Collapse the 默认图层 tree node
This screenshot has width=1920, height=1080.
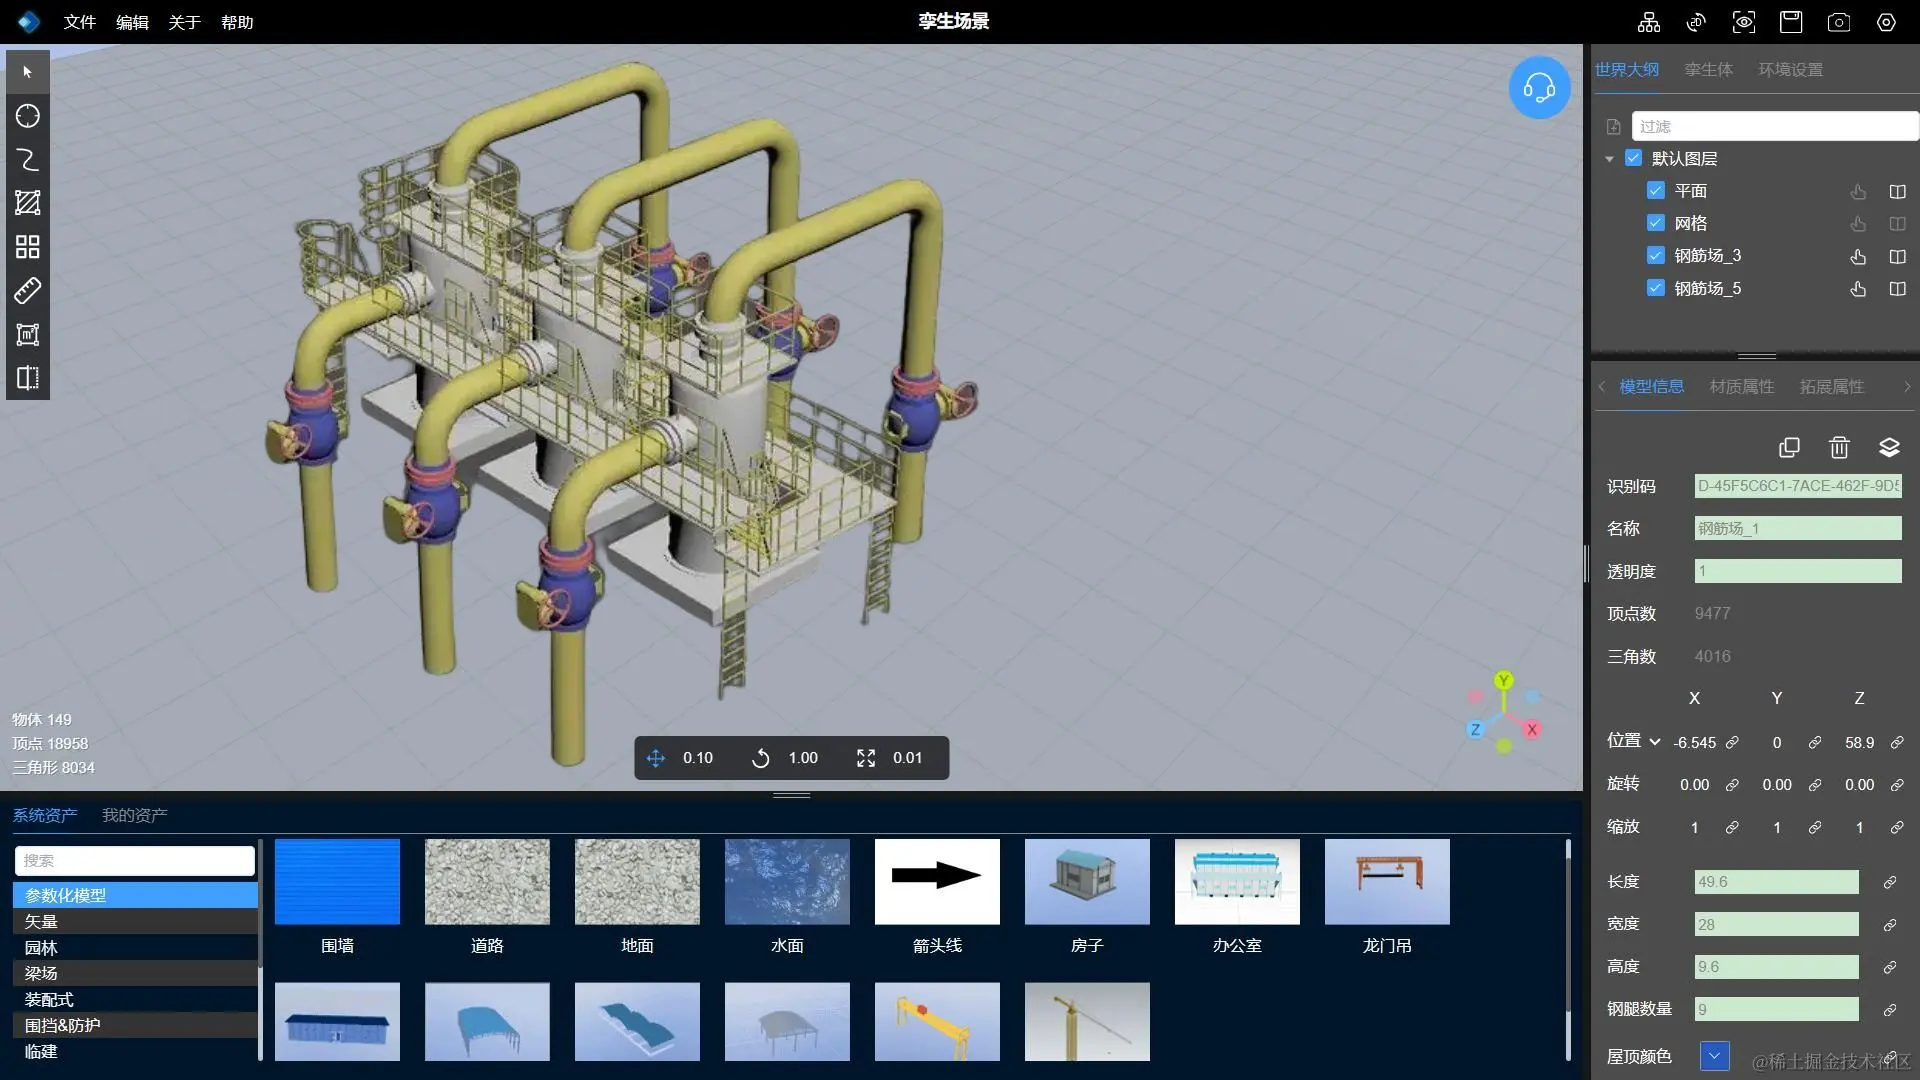pos(1609,159)
